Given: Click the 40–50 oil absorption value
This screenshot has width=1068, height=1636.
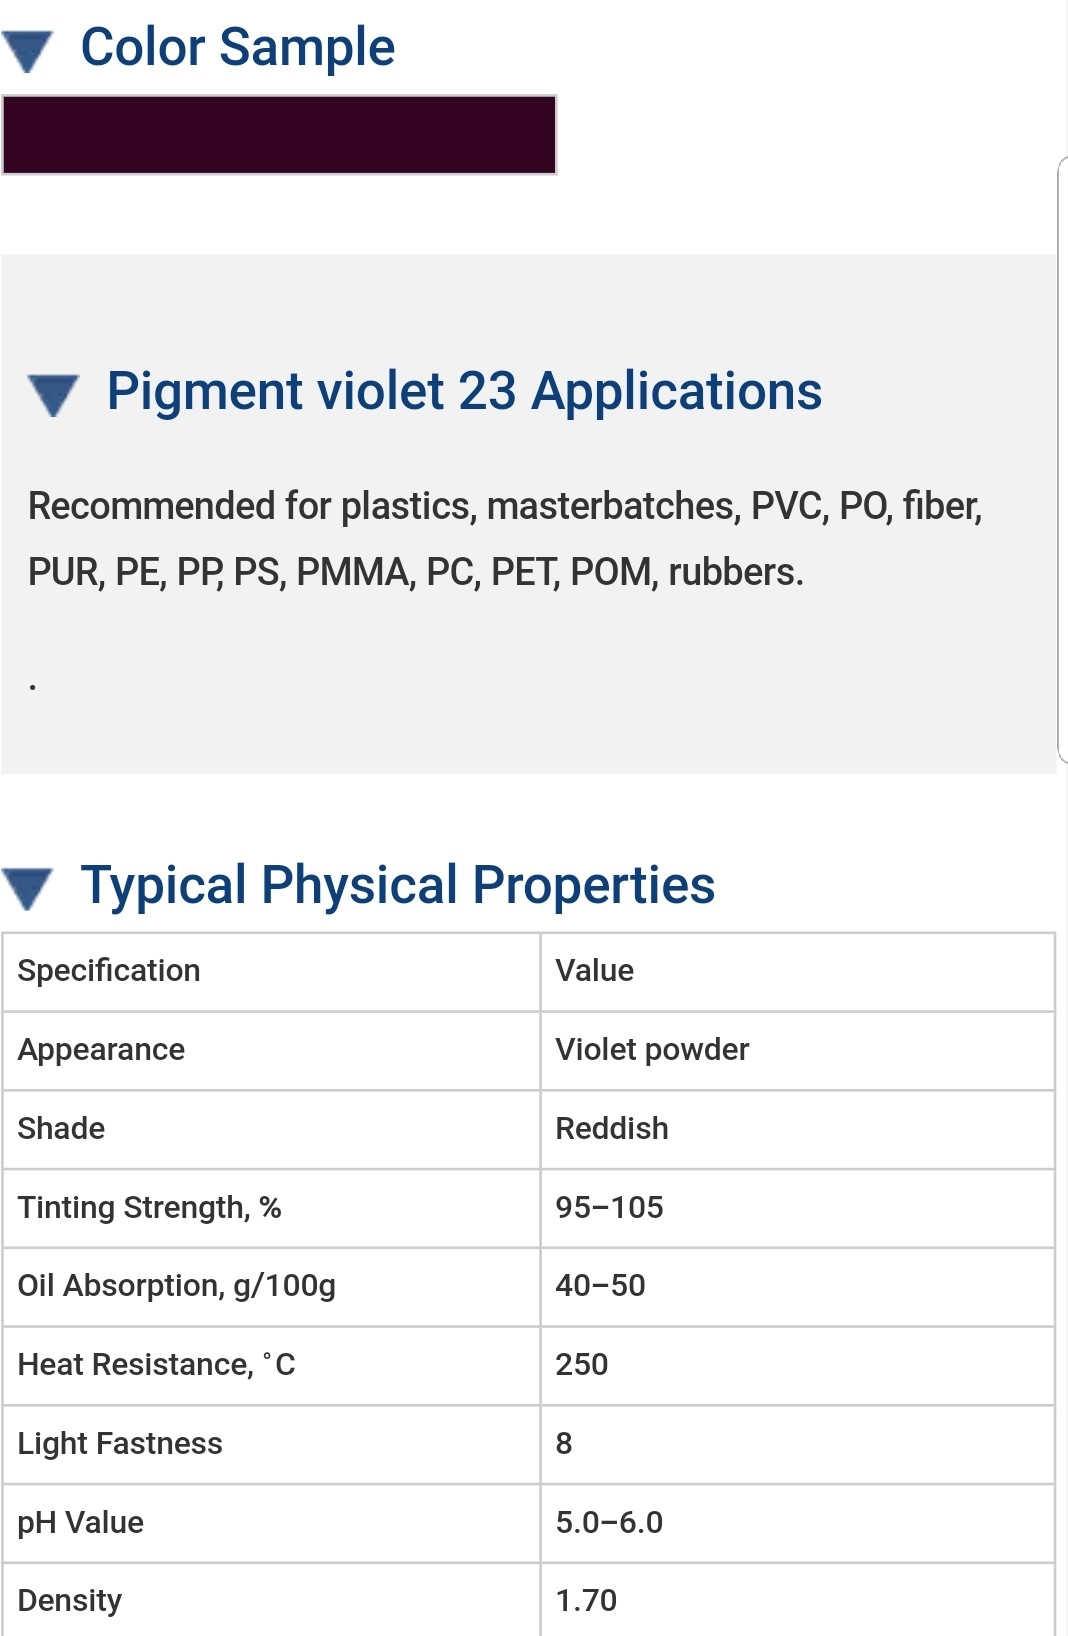Looking at the screenshot, I should [600, 1286].
